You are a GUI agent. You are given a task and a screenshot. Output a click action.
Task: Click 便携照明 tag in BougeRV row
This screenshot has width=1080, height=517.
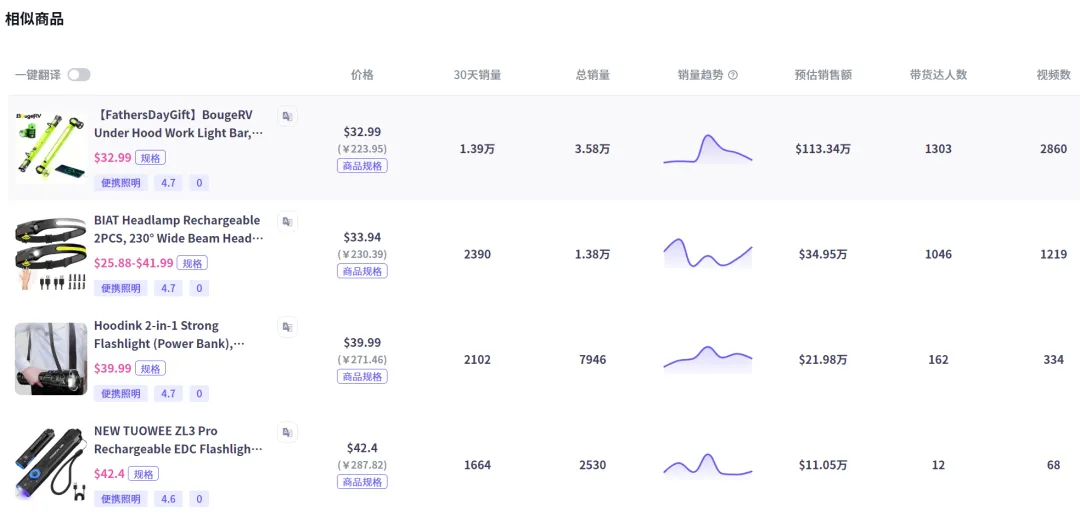(x=121, y=183)
